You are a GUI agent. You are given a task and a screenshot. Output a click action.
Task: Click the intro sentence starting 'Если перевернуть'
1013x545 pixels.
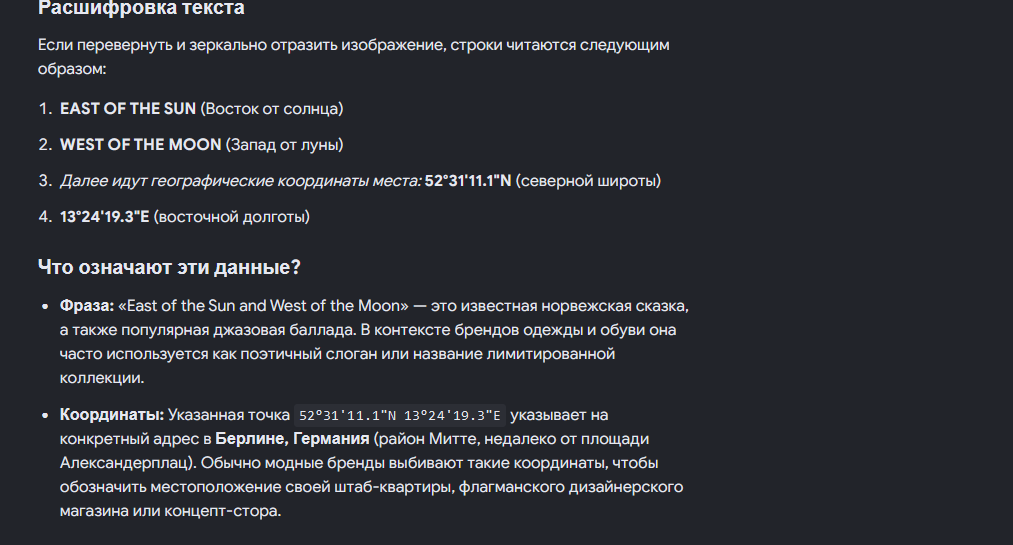point(353,57)
